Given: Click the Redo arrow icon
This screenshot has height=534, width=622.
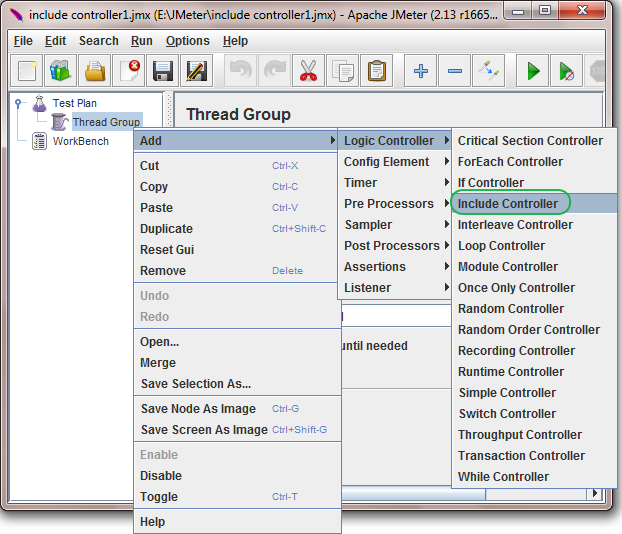Looking at the screenshot, I should (275, 71).
